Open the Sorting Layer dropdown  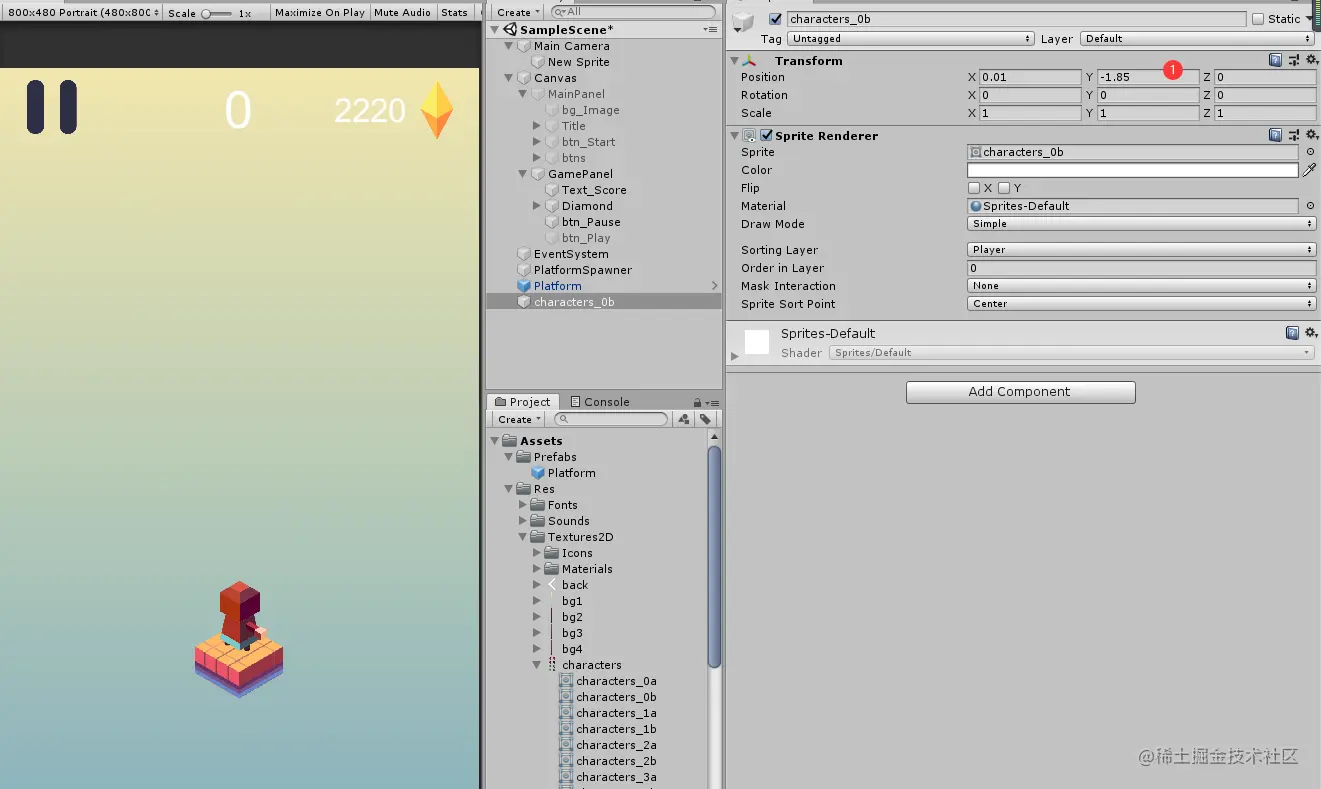pos(1141,250)
